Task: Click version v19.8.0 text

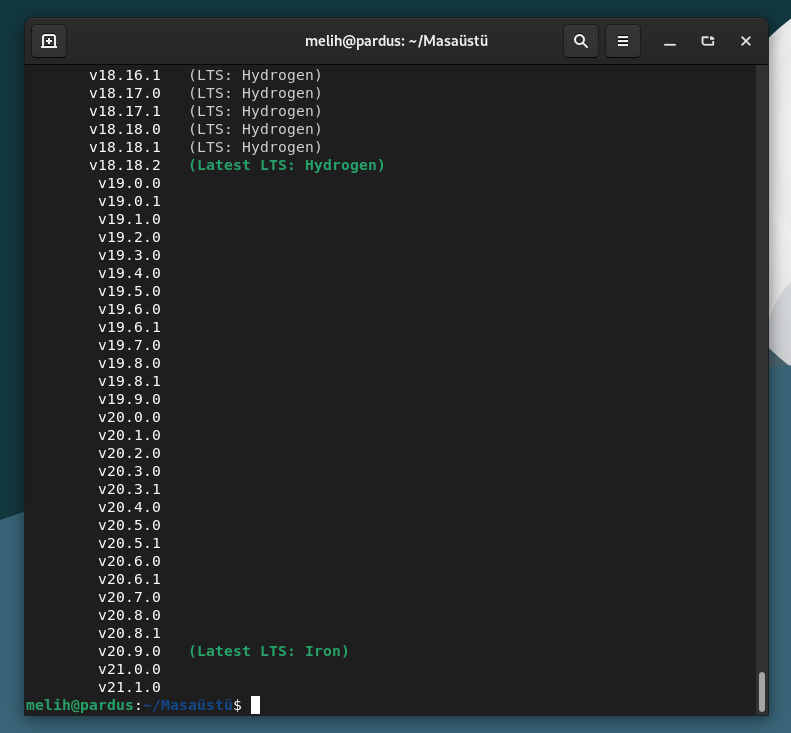Action: click(130, 363)
